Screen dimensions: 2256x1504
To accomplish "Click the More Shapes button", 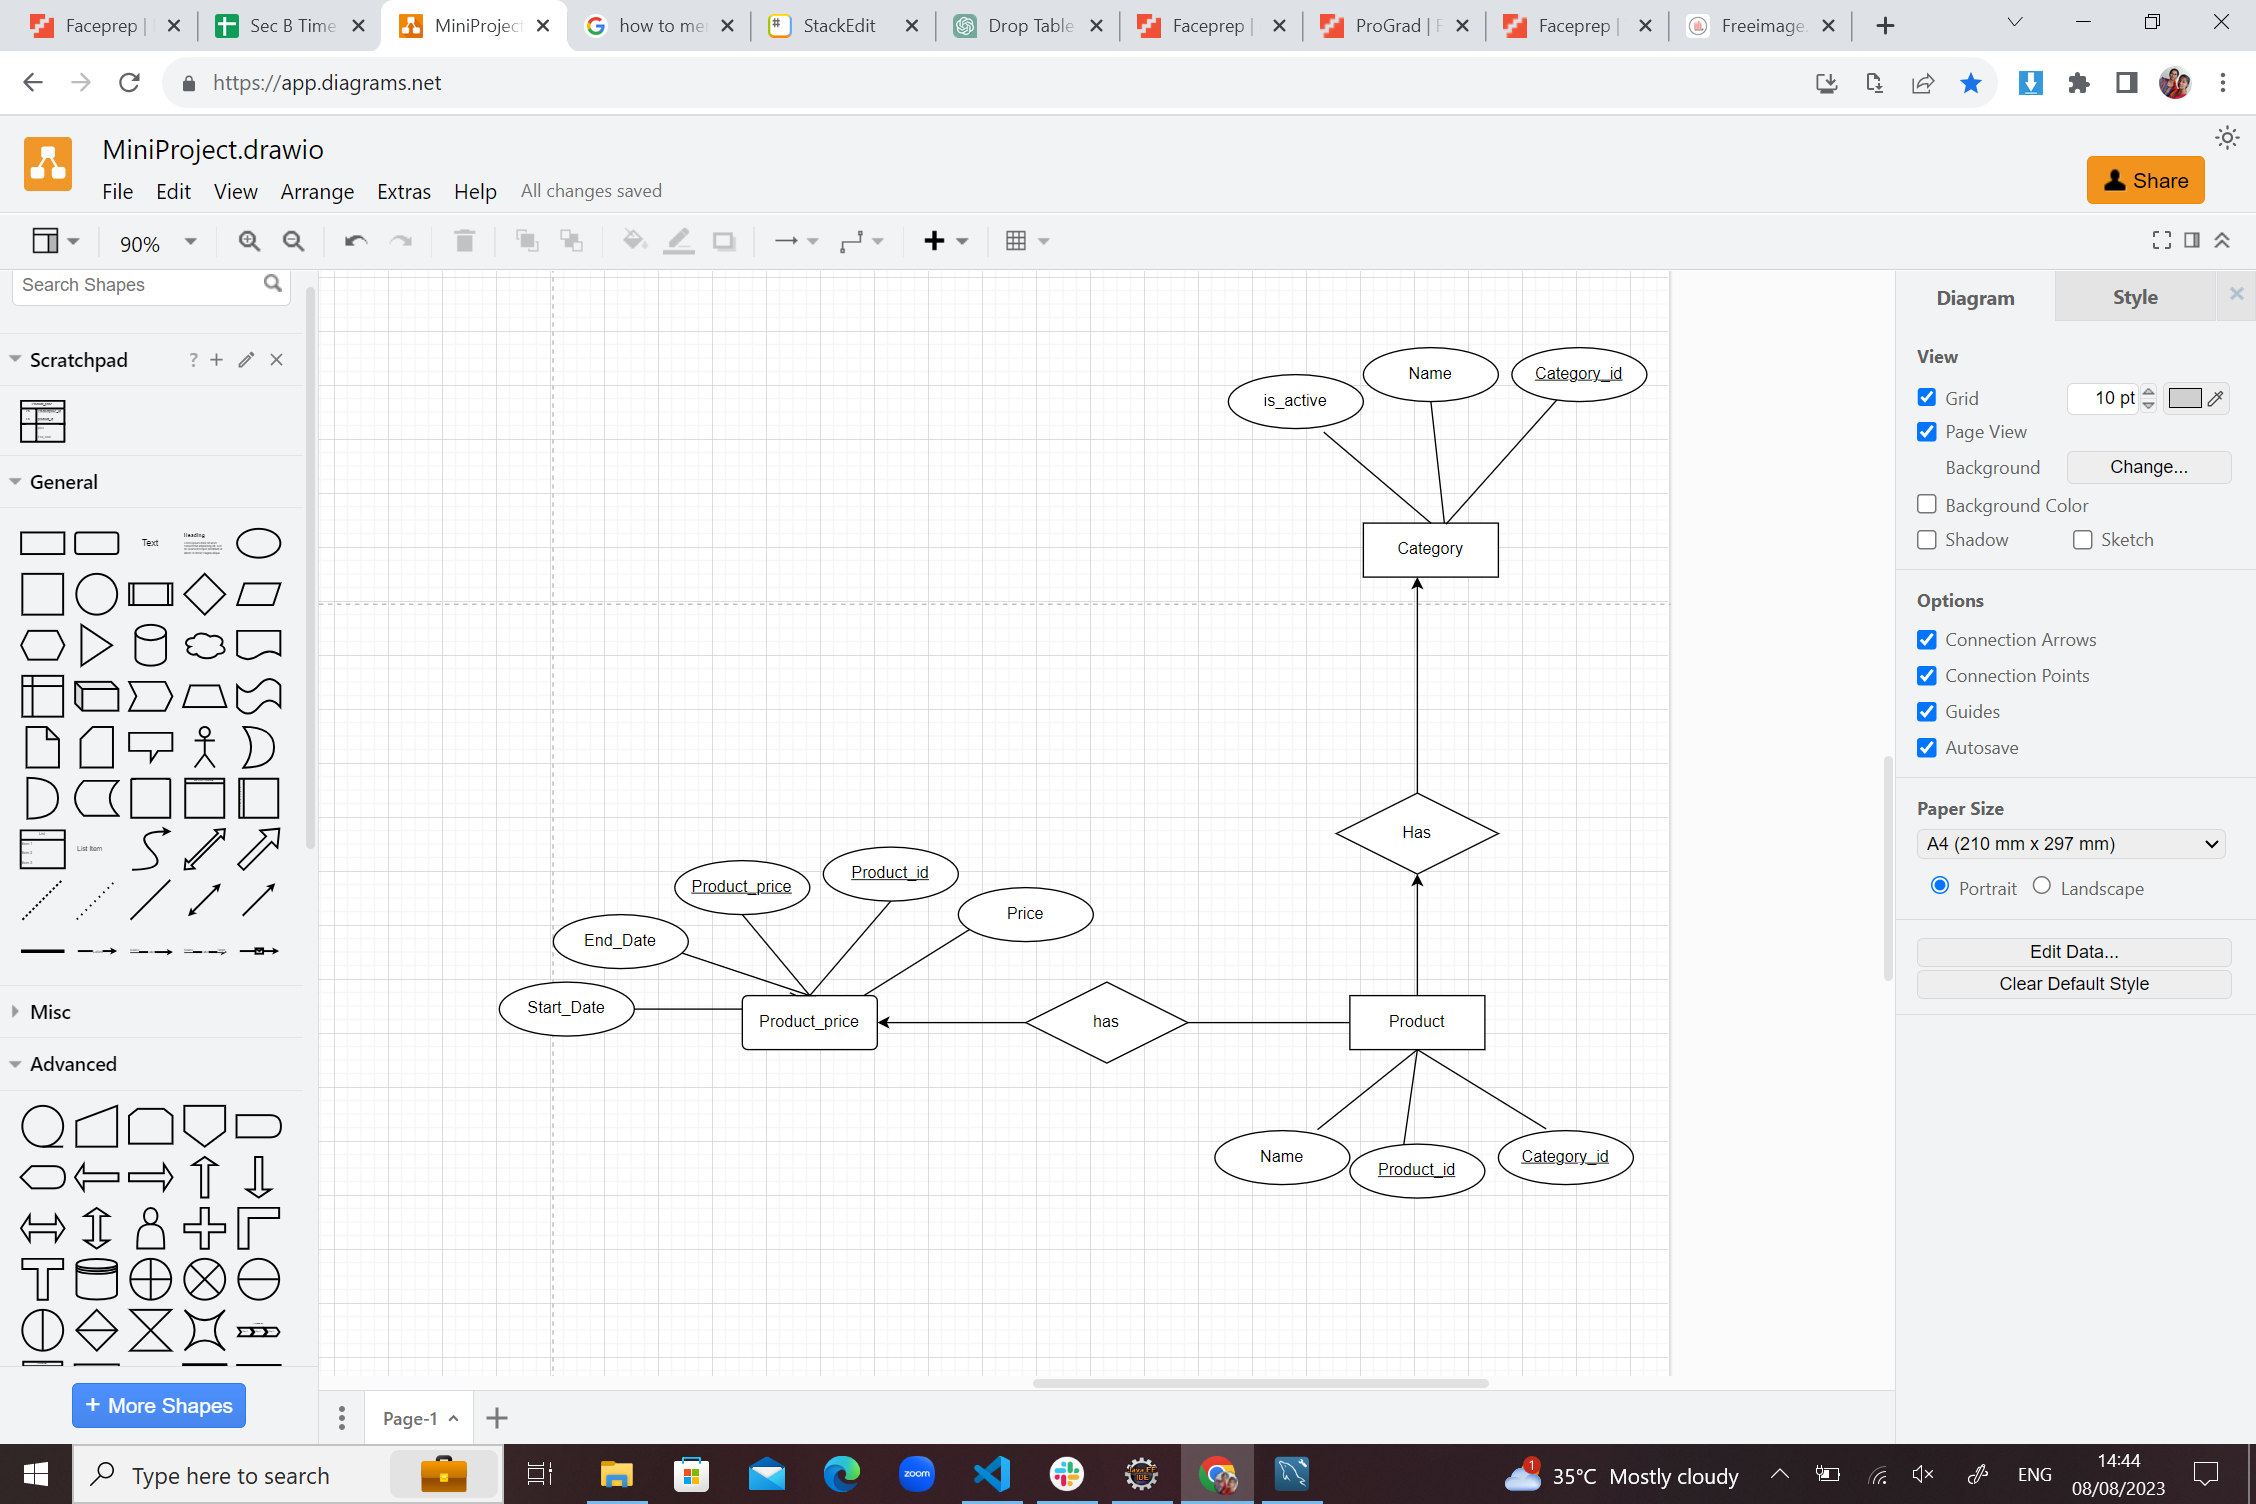I will pyautogui.click(x=159, y=1405).
